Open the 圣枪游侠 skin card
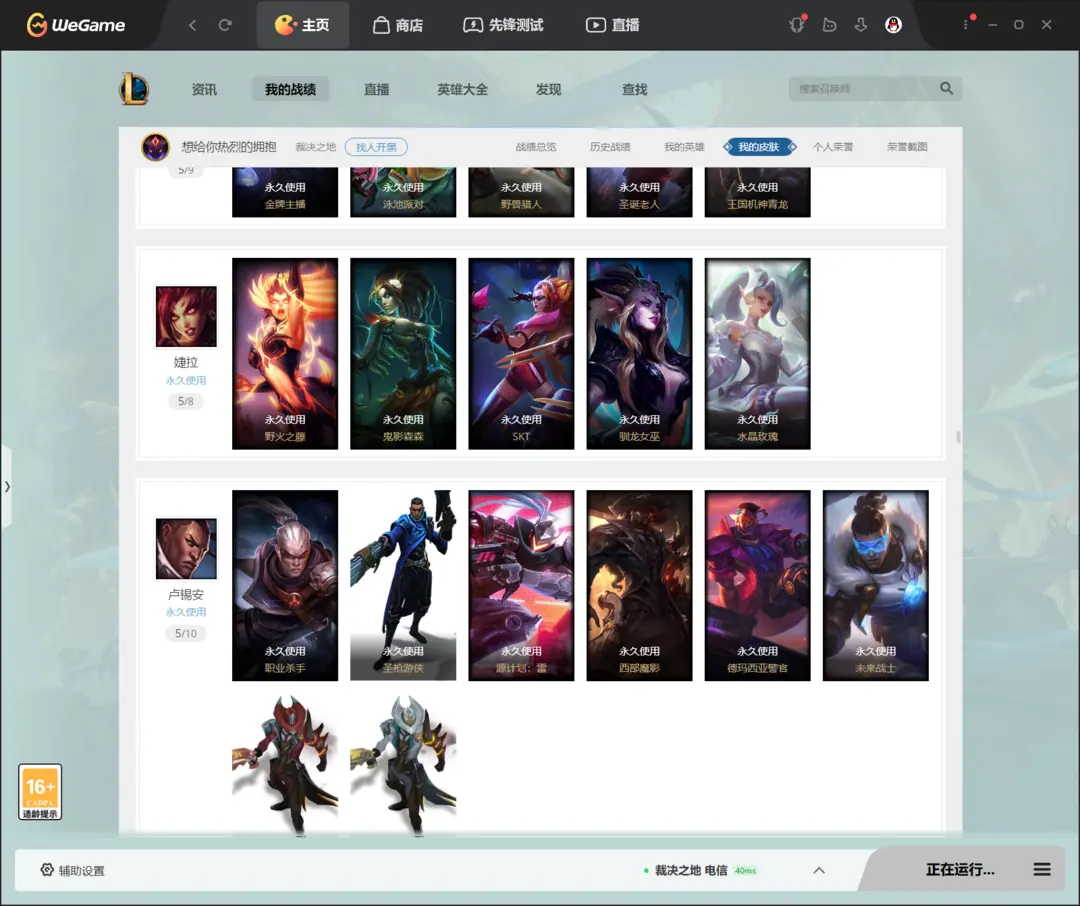The height and width of the screenshot is (906, 1080). click(403, 586)
